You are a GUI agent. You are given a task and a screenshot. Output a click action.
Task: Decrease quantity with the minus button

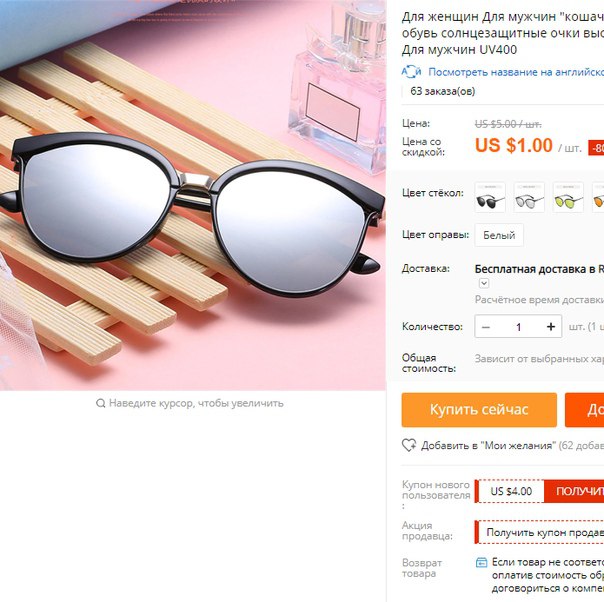point(486,327)
